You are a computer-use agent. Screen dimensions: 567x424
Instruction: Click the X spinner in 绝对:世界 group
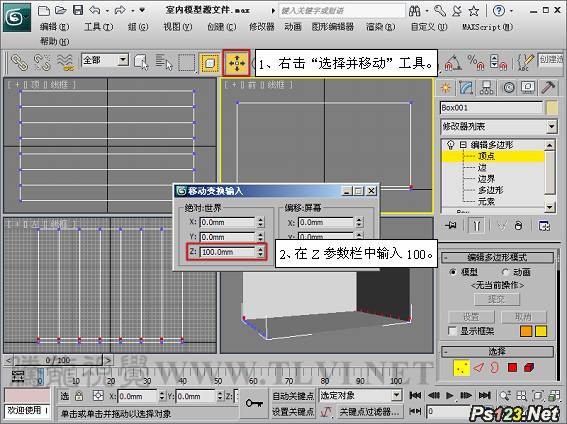260,222
